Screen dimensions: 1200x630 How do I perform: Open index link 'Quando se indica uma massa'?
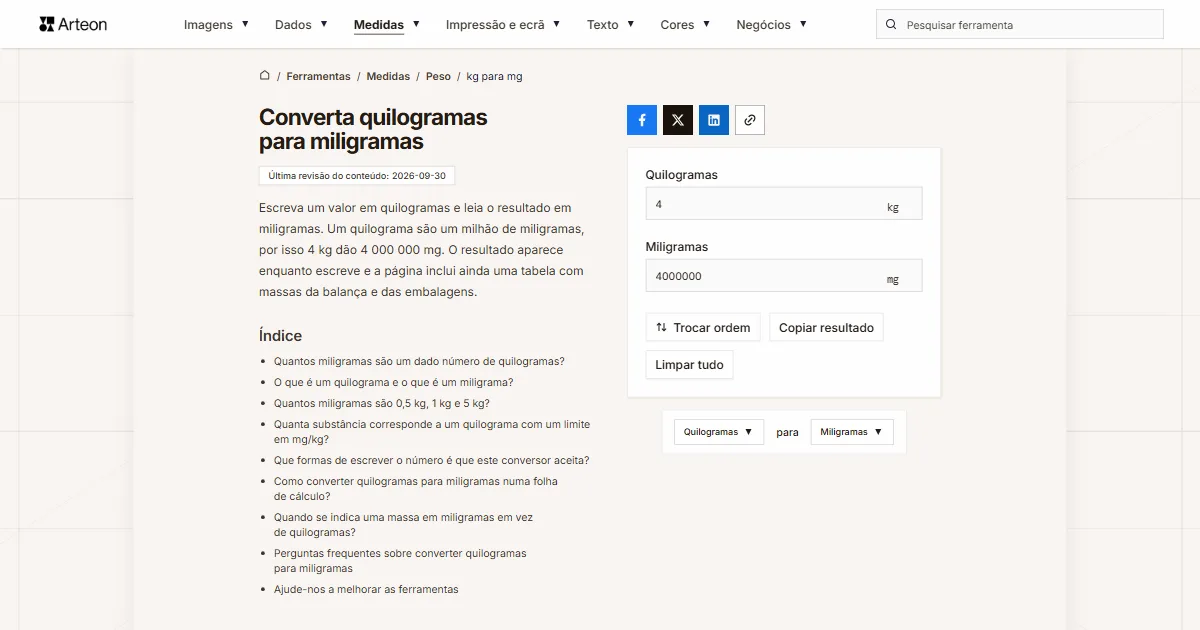pyautogui.click(x=404, y=524)
